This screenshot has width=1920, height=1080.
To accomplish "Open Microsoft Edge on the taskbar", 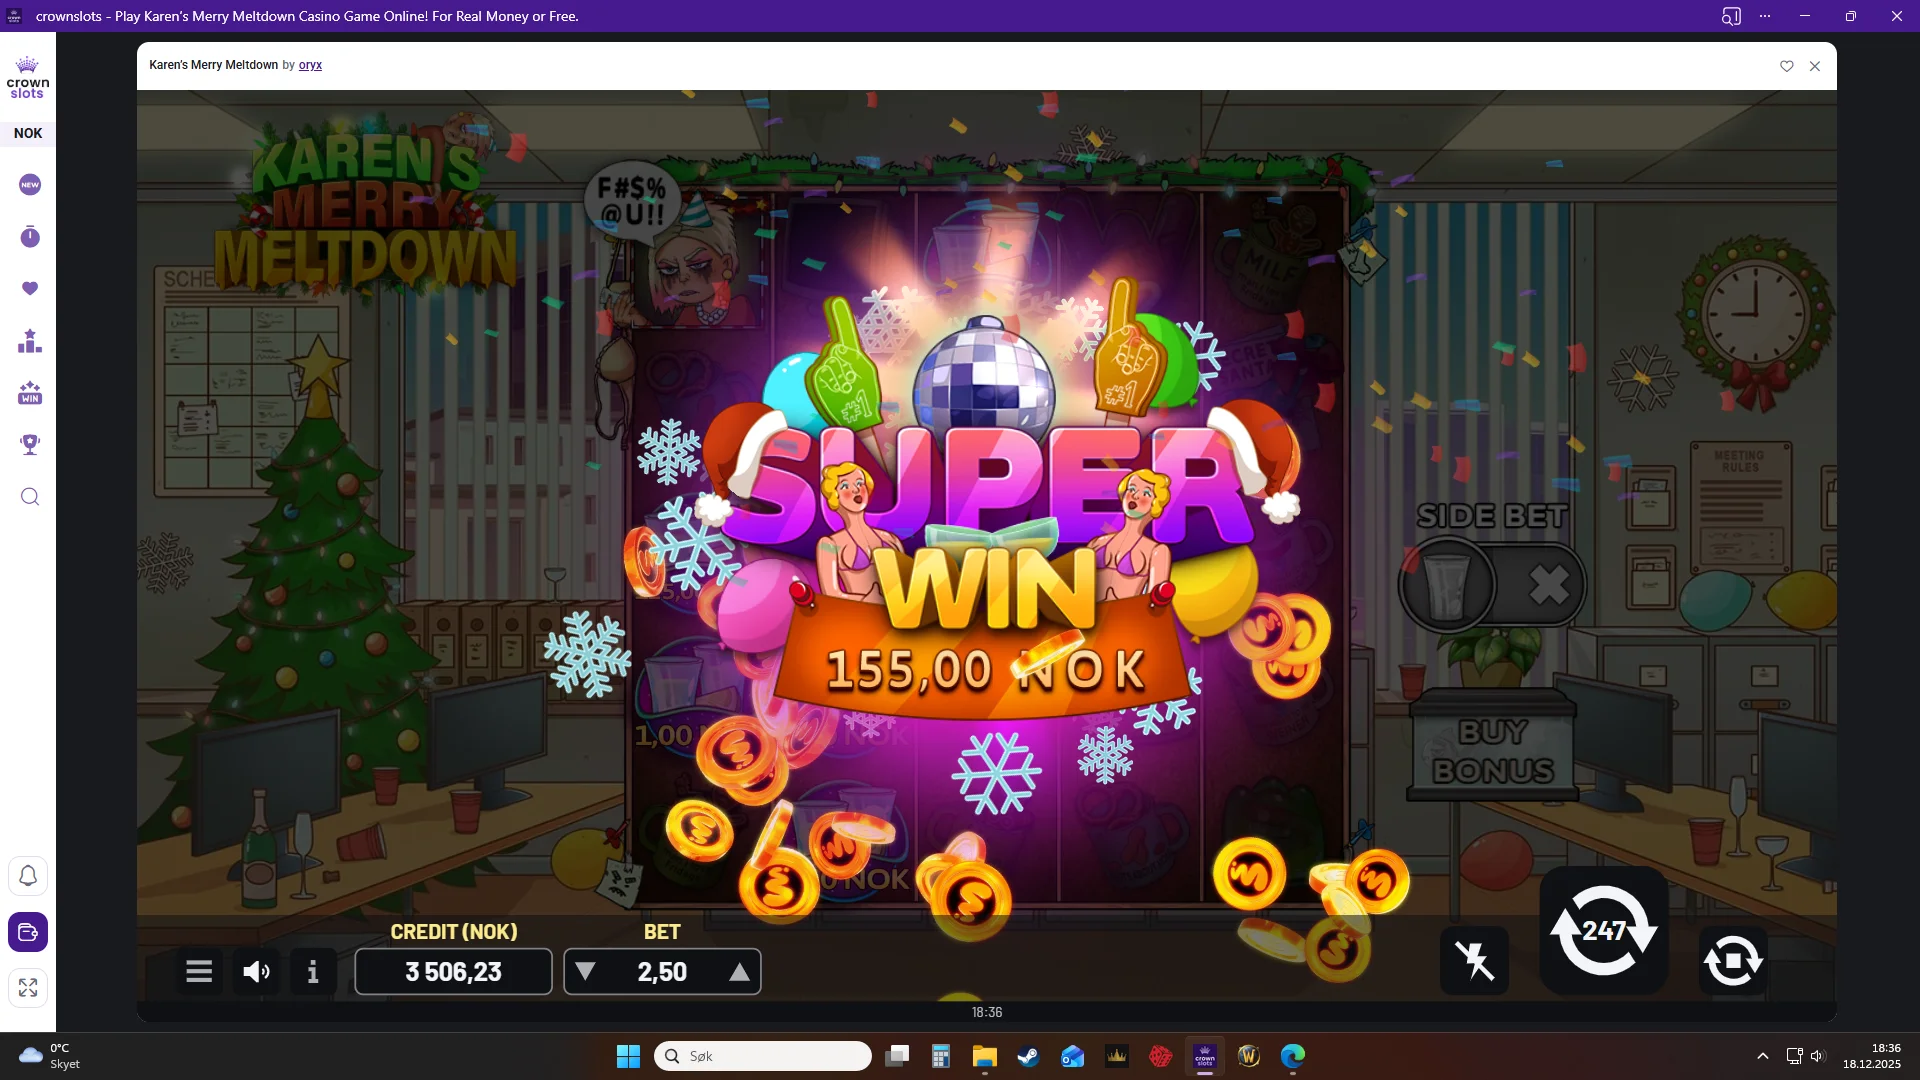I will click(x=1293, y=1056).
